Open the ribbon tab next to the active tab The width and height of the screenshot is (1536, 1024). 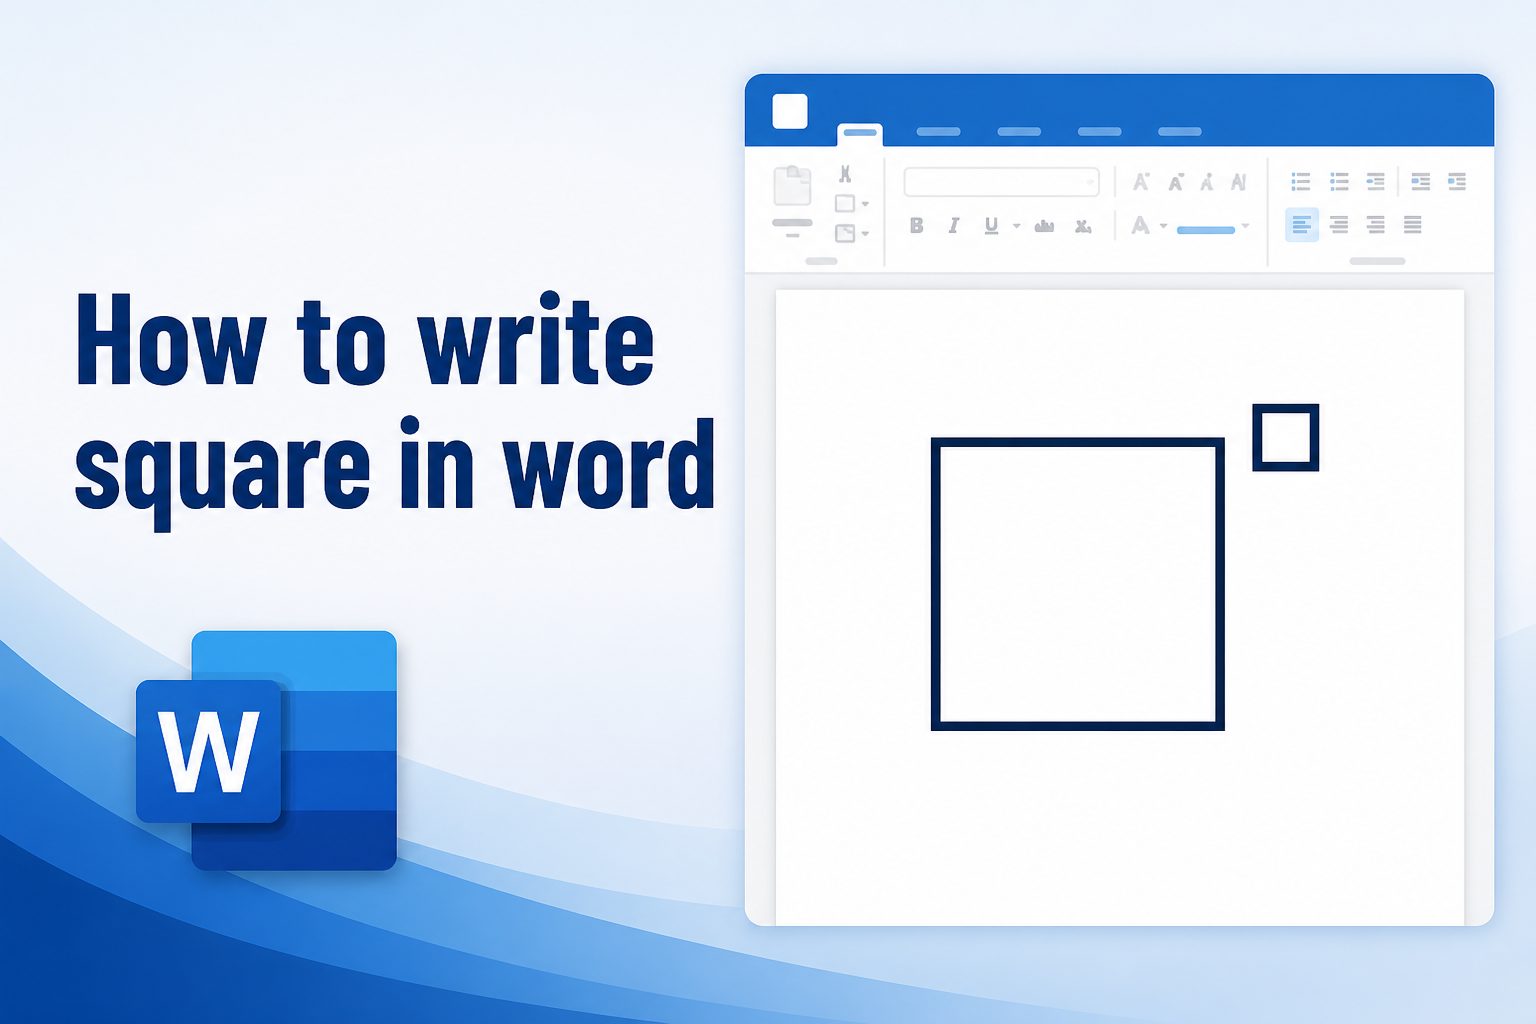(x=938, y=132)
